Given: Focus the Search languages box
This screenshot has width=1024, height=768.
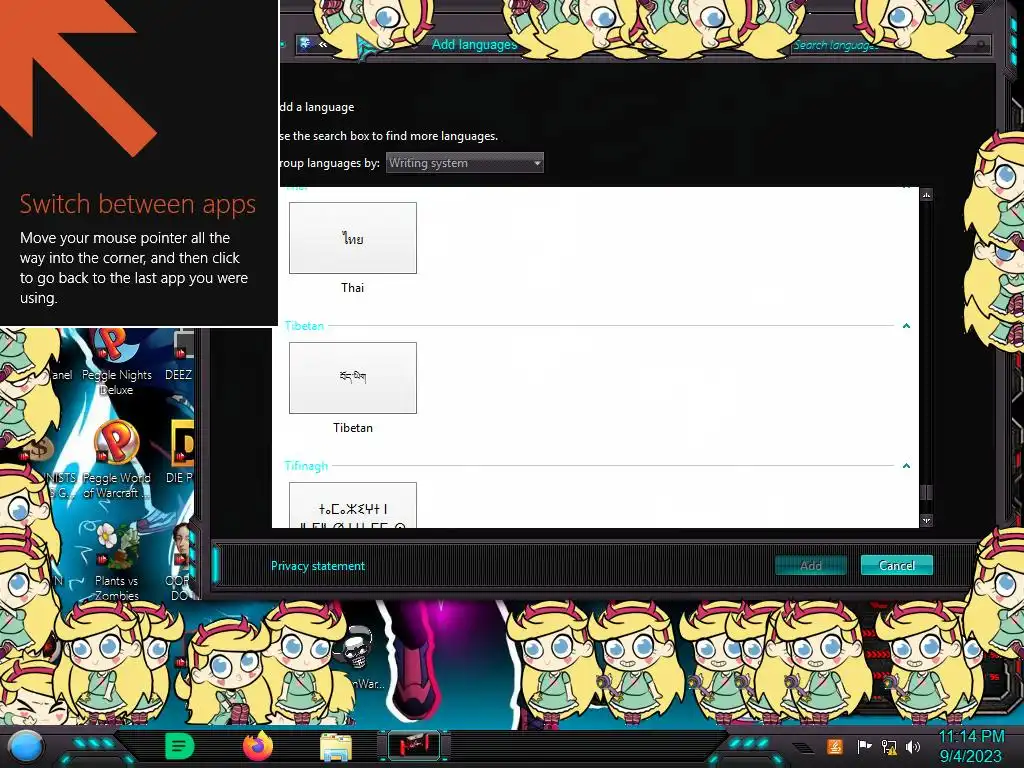Looking at the screenshot, I should click(891, 45).
